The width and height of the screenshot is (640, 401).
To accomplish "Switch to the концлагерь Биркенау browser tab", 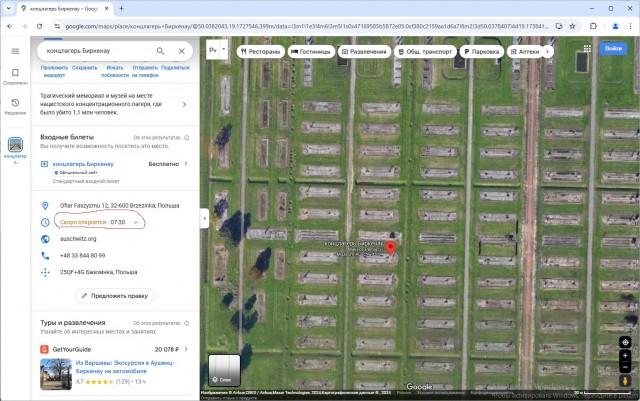I will [64, 9].
